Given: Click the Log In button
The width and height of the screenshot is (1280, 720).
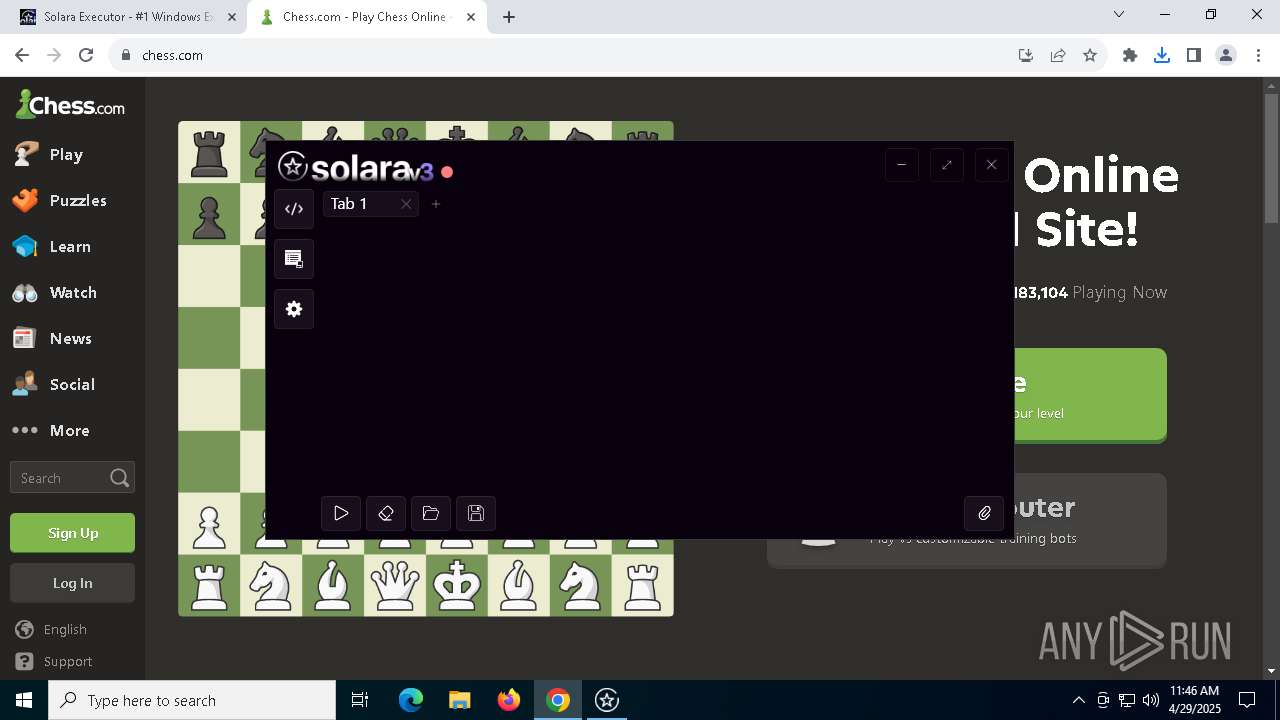Looking at the screenshot, I should [x=72, y=583].
